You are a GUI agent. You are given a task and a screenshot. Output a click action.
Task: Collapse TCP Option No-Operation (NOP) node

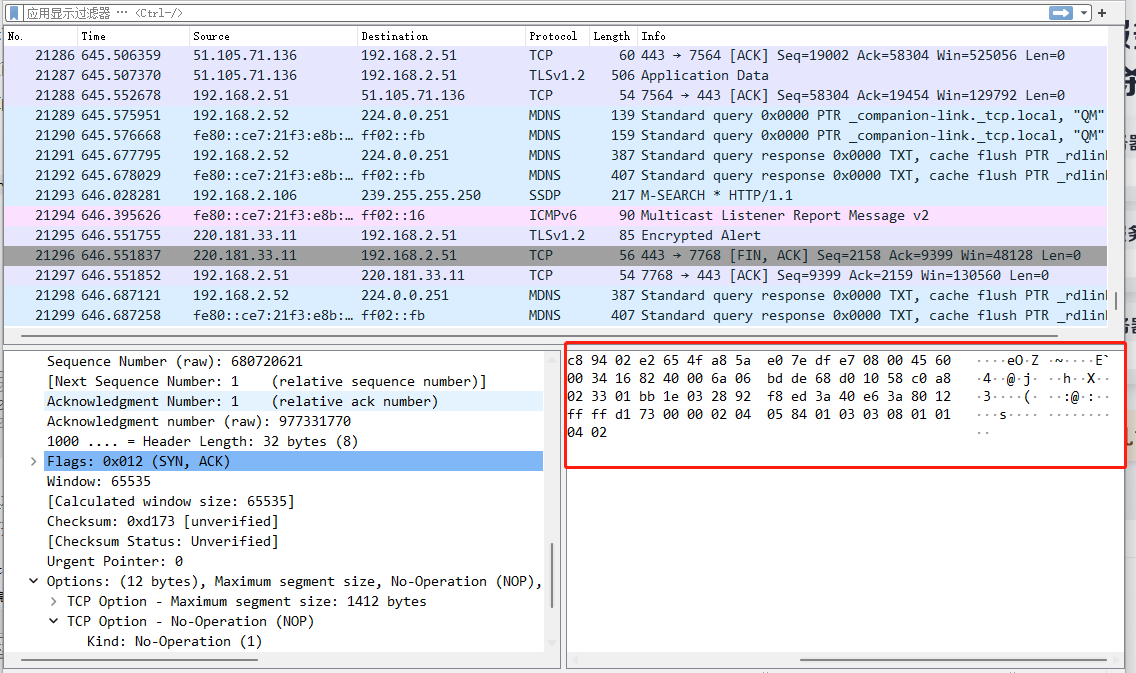[54, 622]
